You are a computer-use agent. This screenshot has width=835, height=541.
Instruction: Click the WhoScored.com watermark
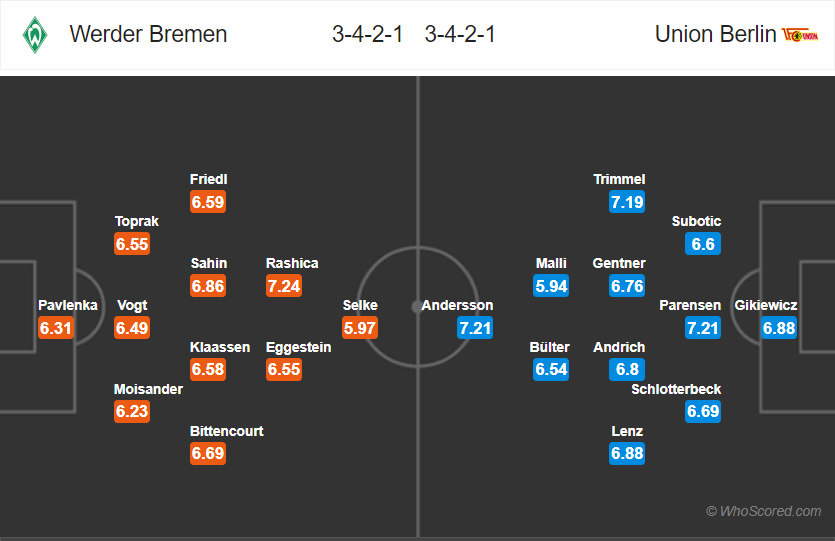(764, 511)
